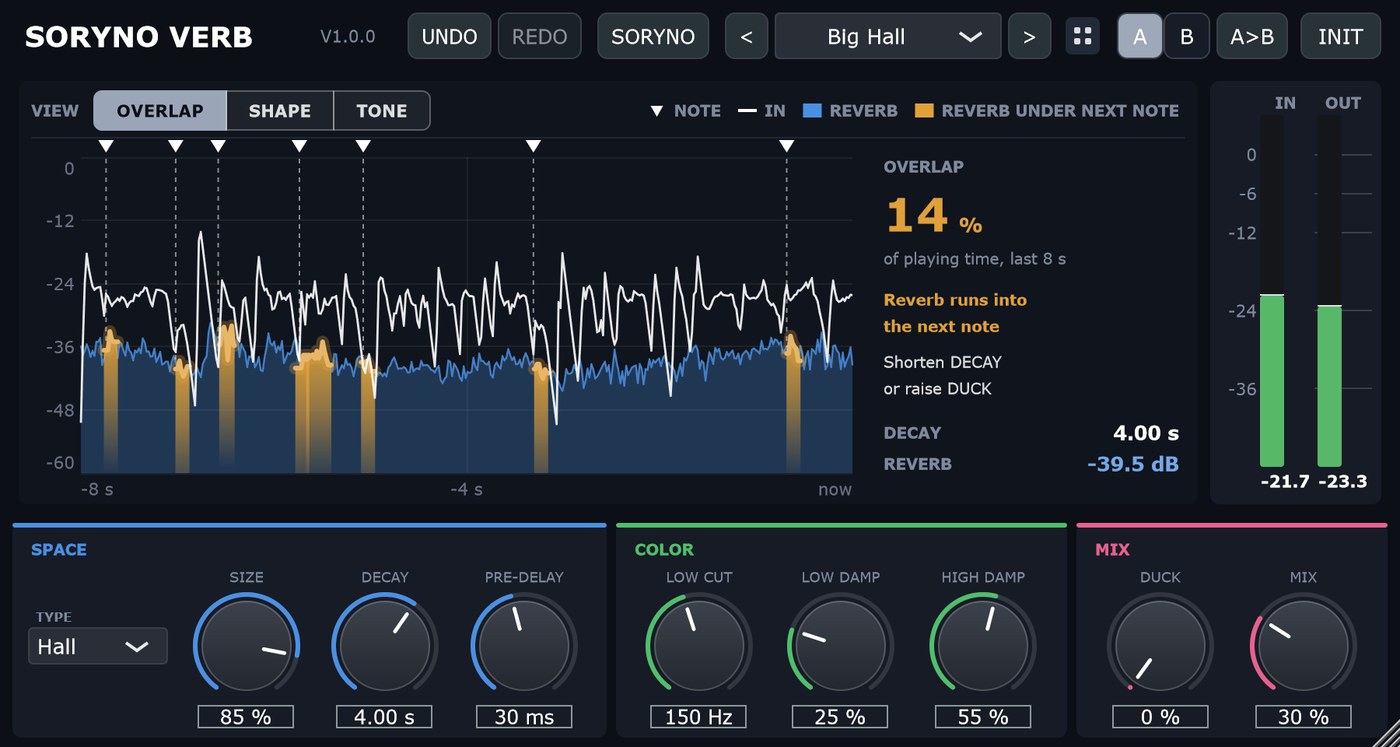Click the IN level meter bar
This screenshot has width=1400, height=747.
1272,290
